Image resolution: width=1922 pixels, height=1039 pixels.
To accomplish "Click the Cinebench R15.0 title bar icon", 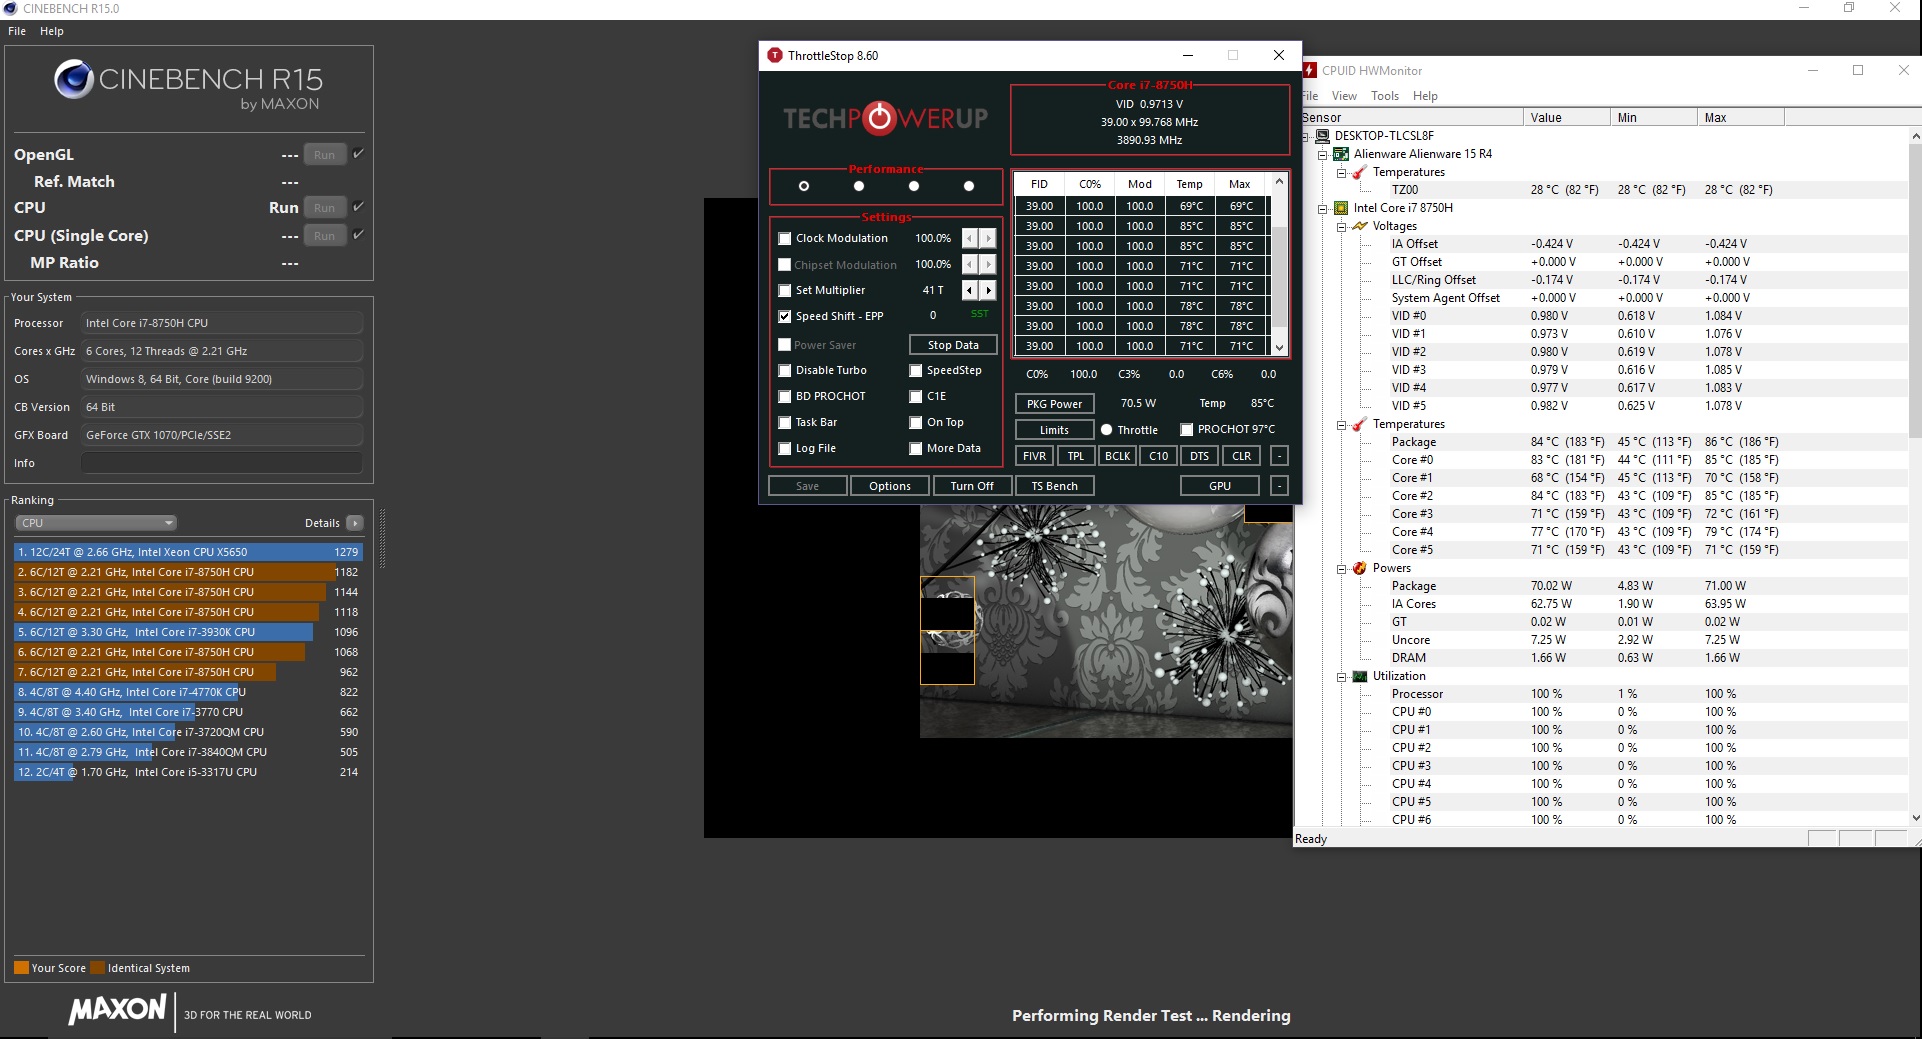I will click(11, 8).
